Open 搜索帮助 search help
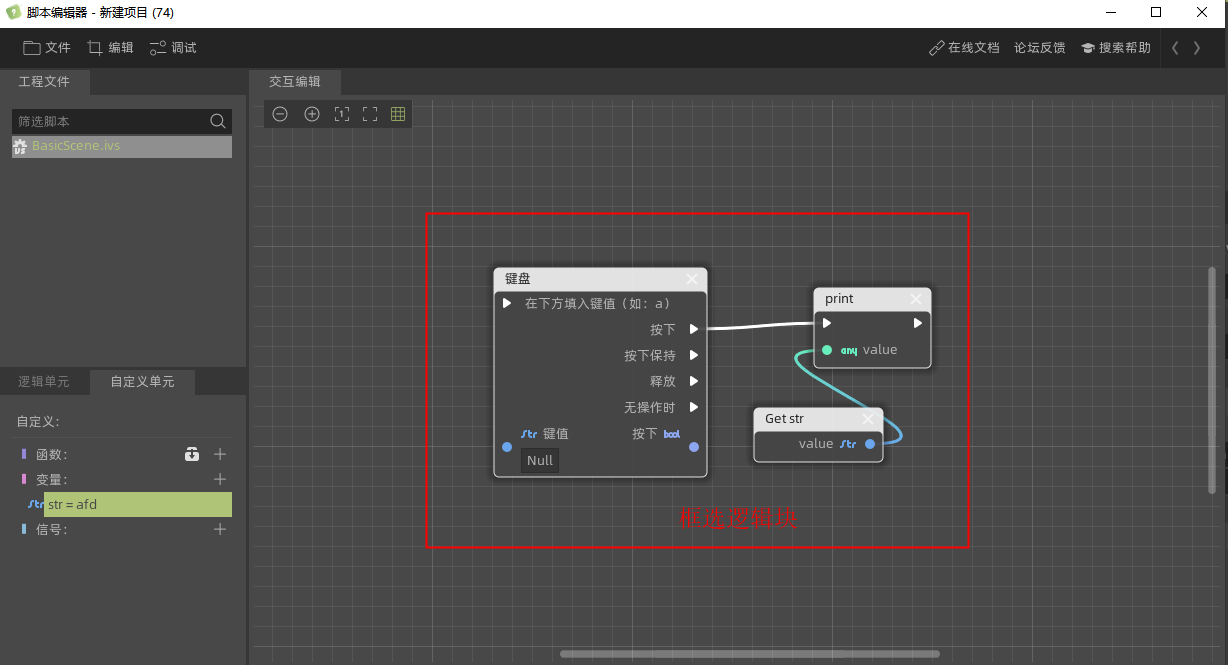The height and width of the screenshot is (665, 1228). (x=1115, y=48)
